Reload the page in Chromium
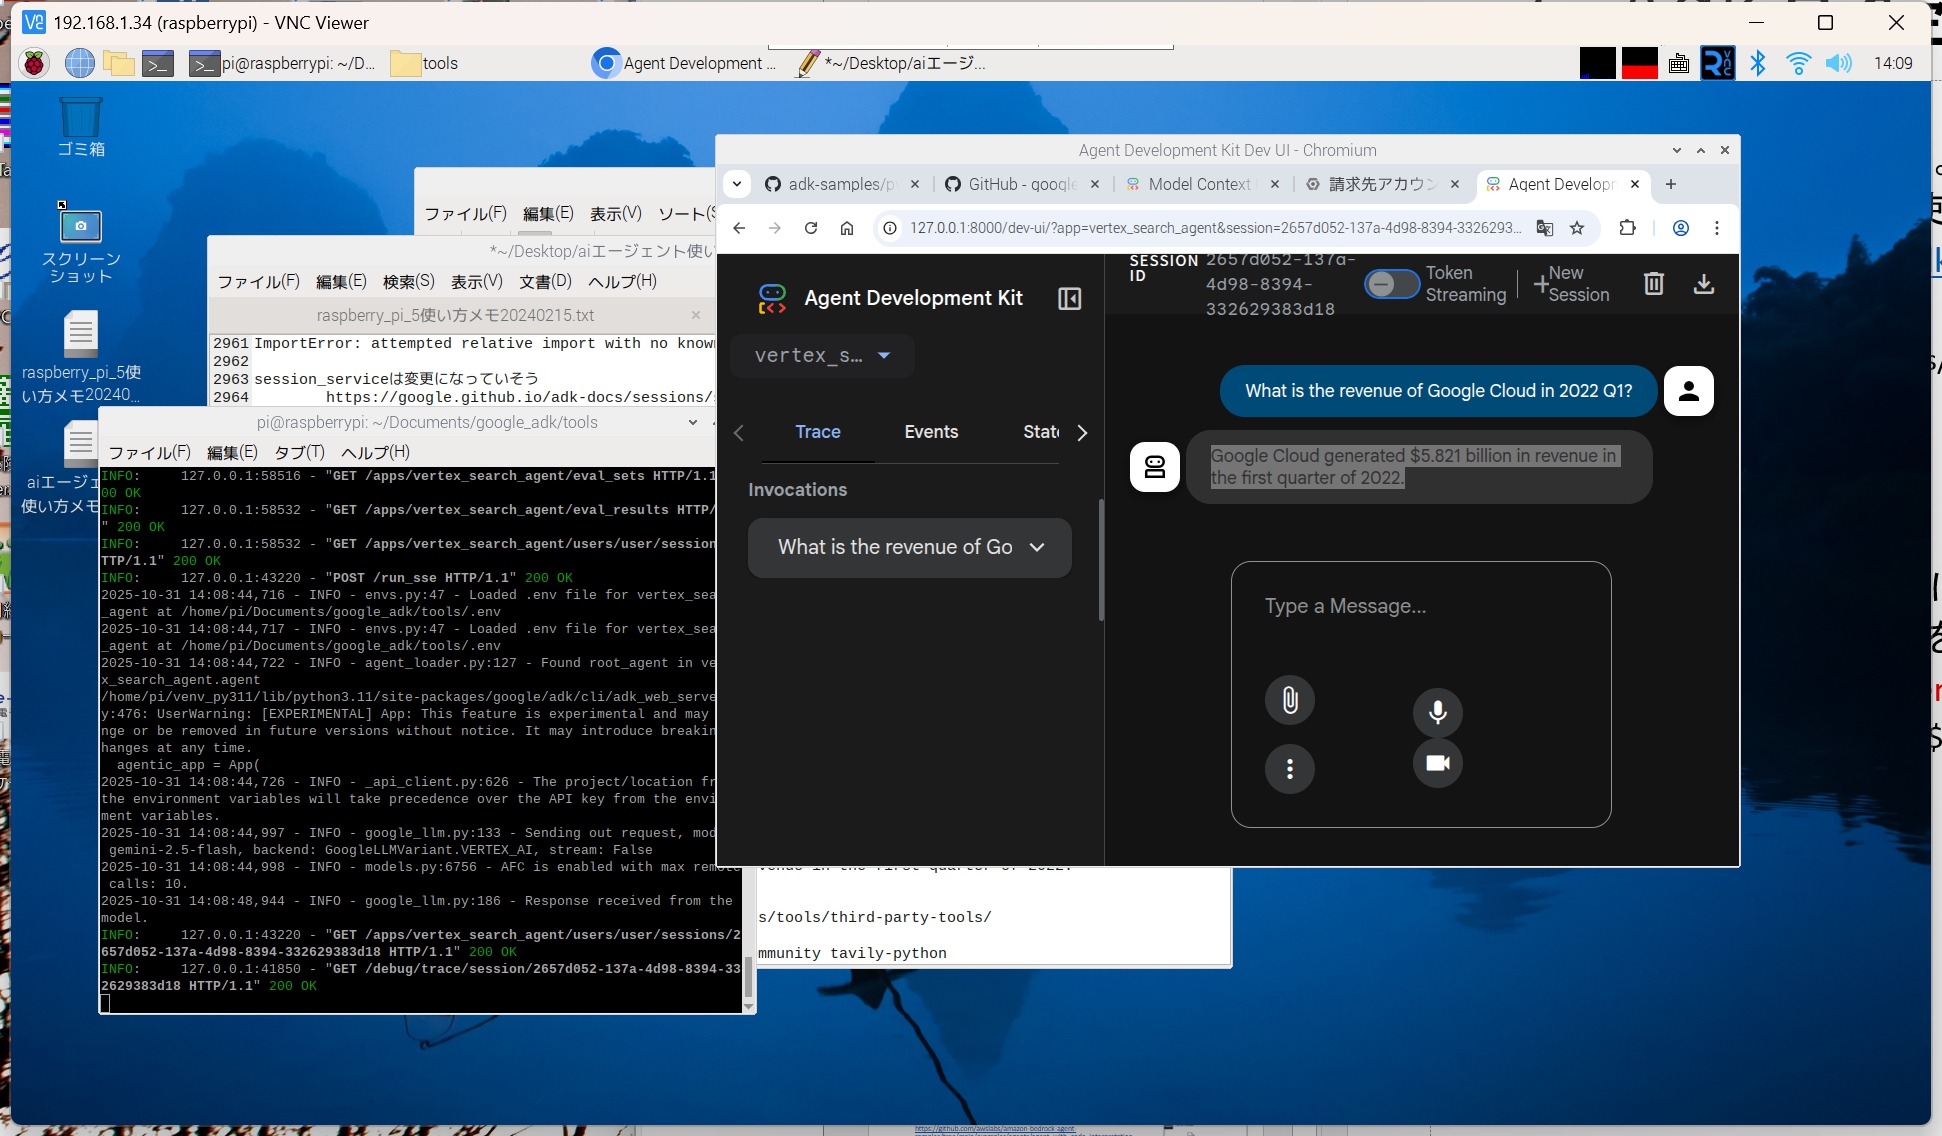Image resolution: width=1942 pixels, height=1136 pixels. [x=810, y=228]
